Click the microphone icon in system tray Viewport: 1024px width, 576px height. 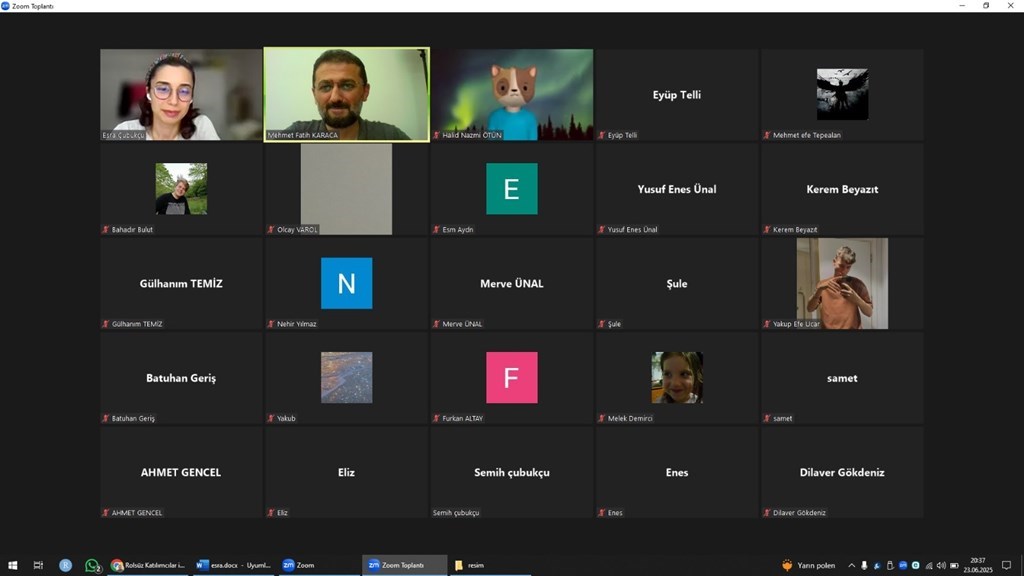pos(865,565)
